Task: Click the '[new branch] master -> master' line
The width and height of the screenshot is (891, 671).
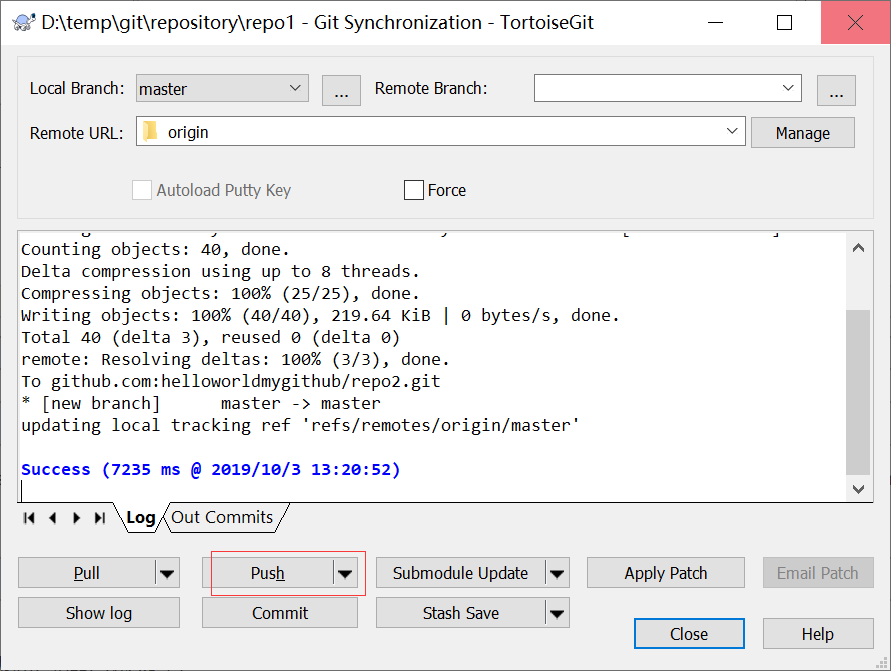Action: (201, 403)
